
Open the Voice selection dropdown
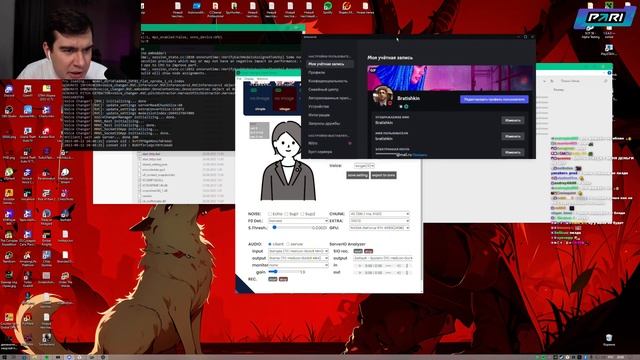coord(364,166)
